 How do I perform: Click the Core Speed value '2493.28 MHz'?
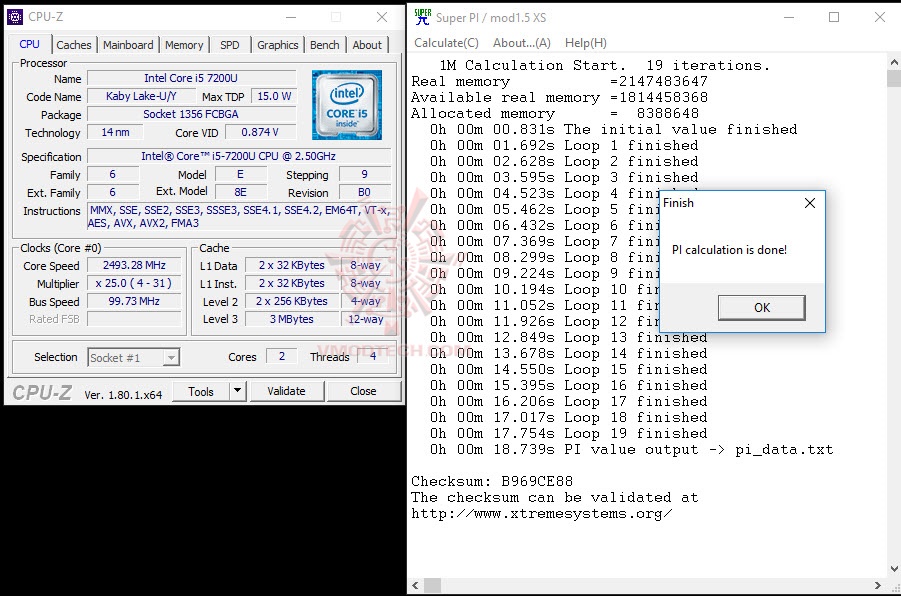[134, 265]
